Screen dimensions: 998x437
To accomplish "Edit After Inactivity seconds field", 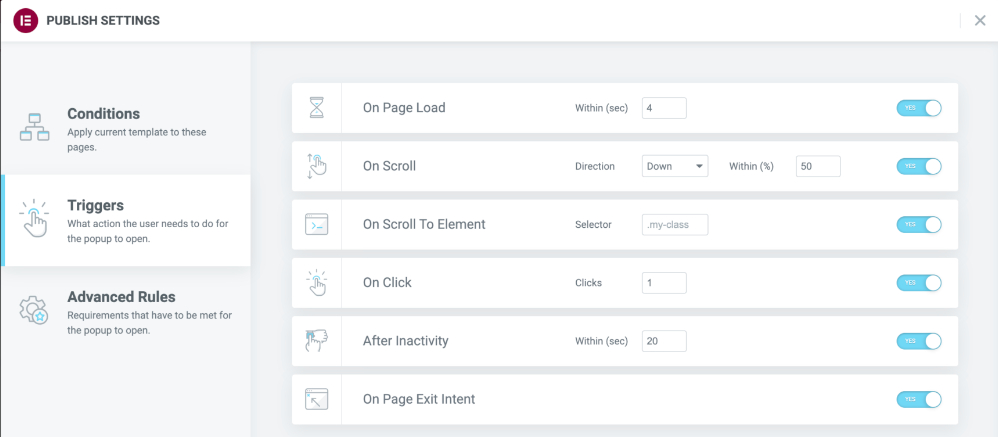I will click(x=664, y=342).
